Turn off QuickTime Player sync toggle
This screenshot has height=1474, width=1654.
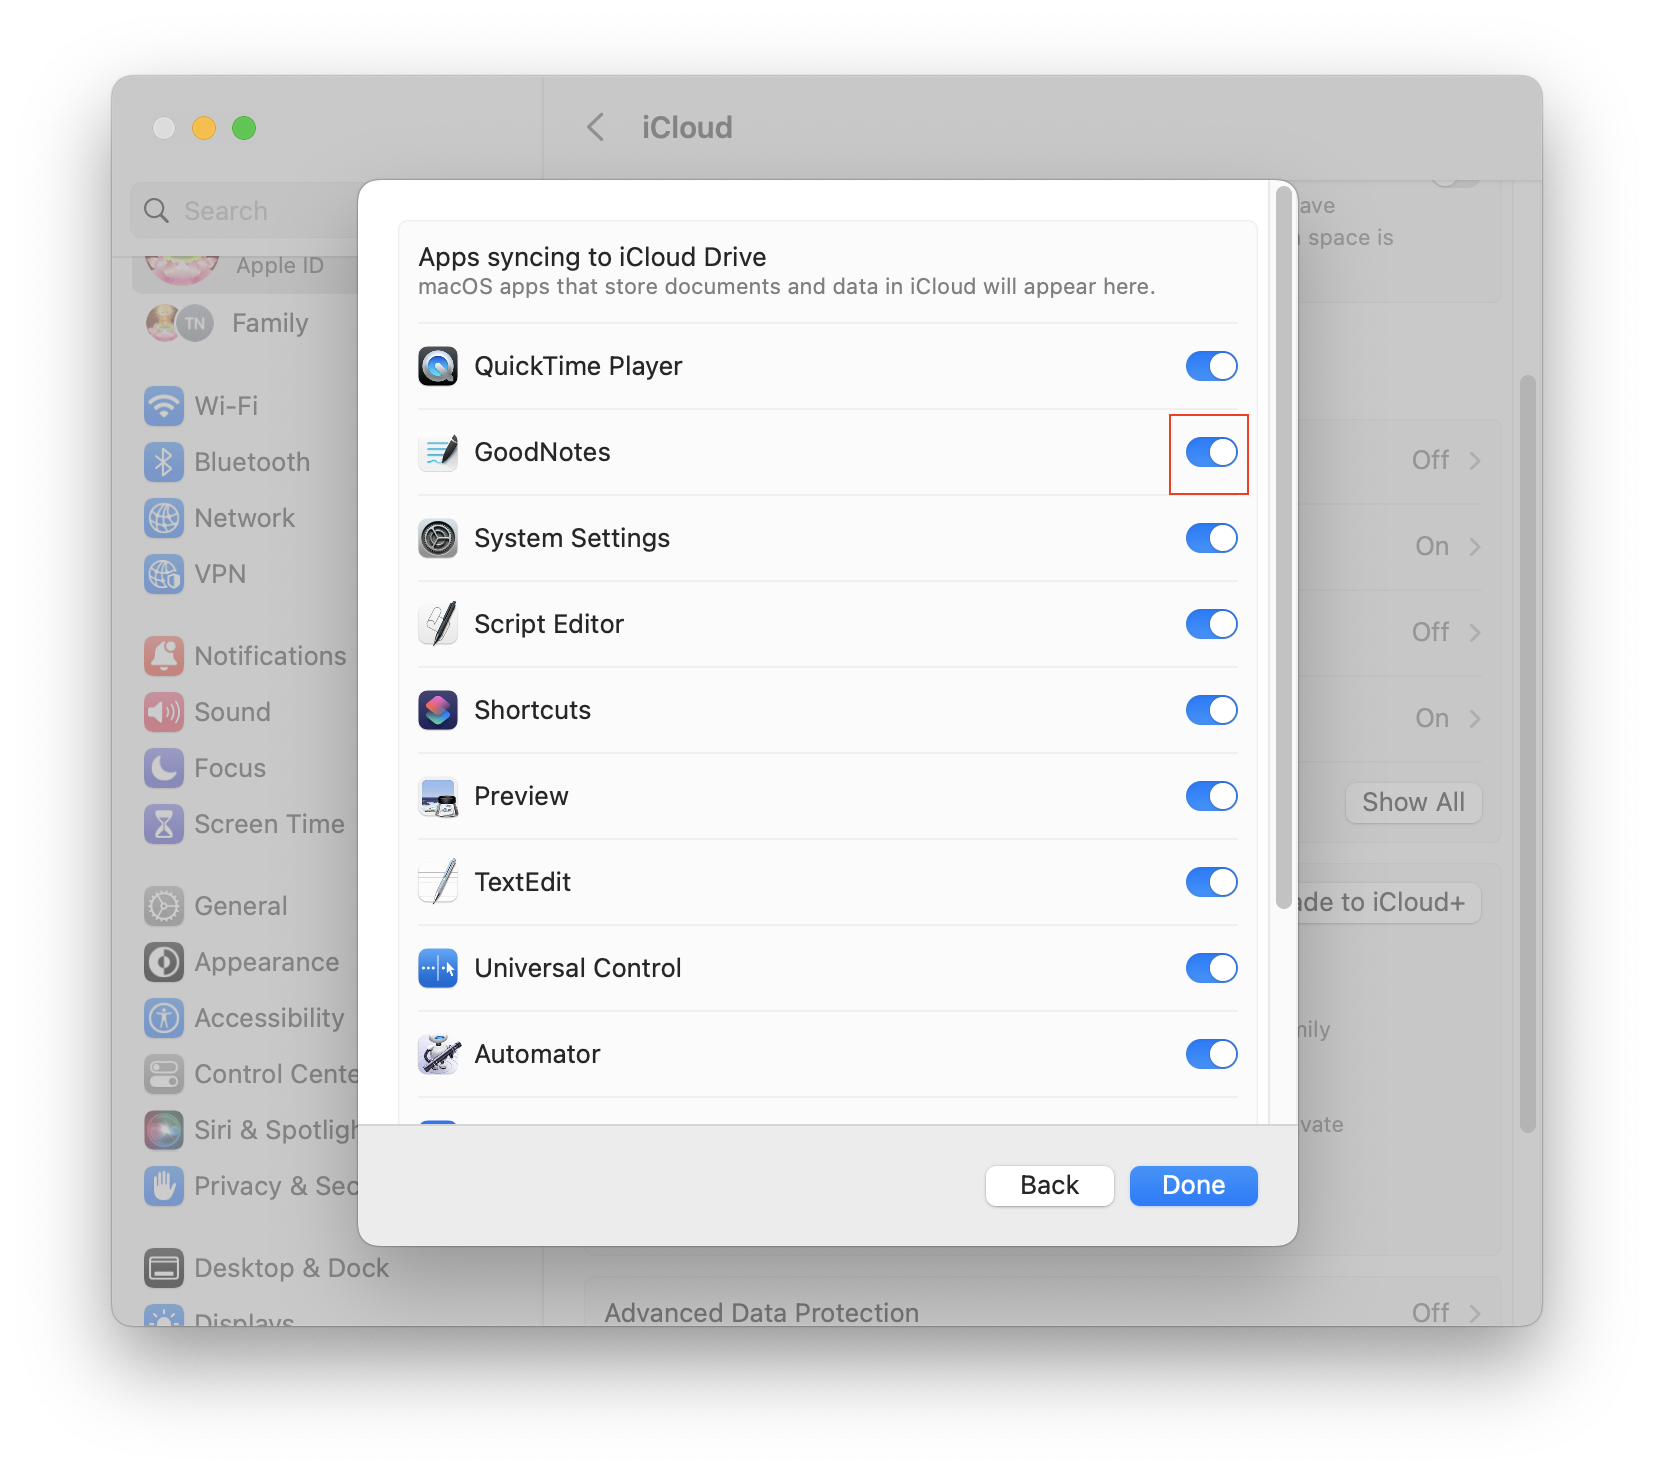(x=1211, y=366)
